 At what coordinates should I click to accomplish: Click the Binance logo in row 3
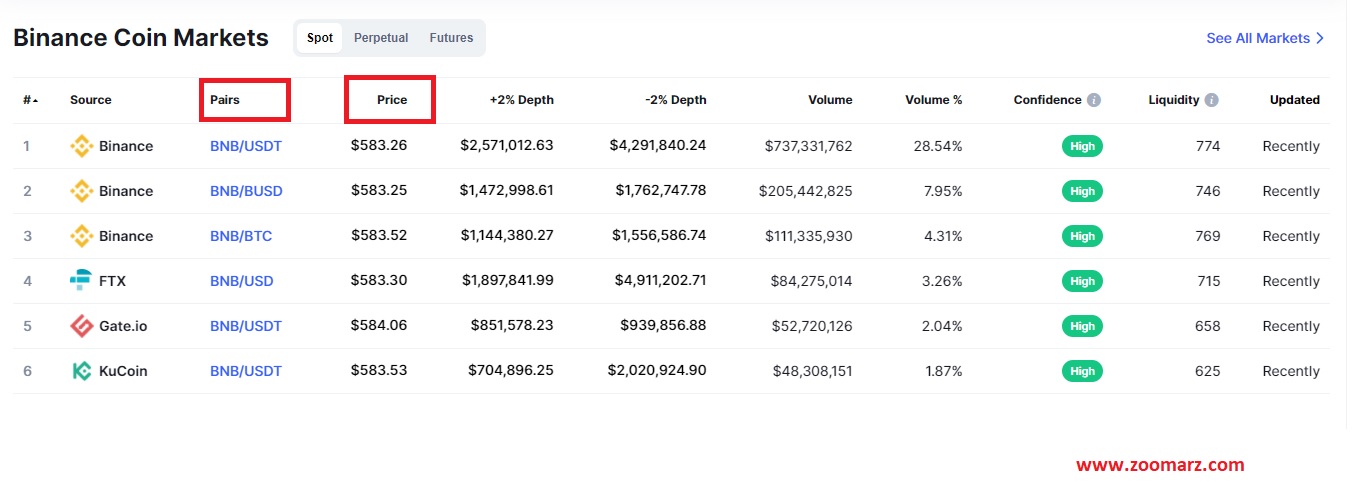click(x=81, y=236)
